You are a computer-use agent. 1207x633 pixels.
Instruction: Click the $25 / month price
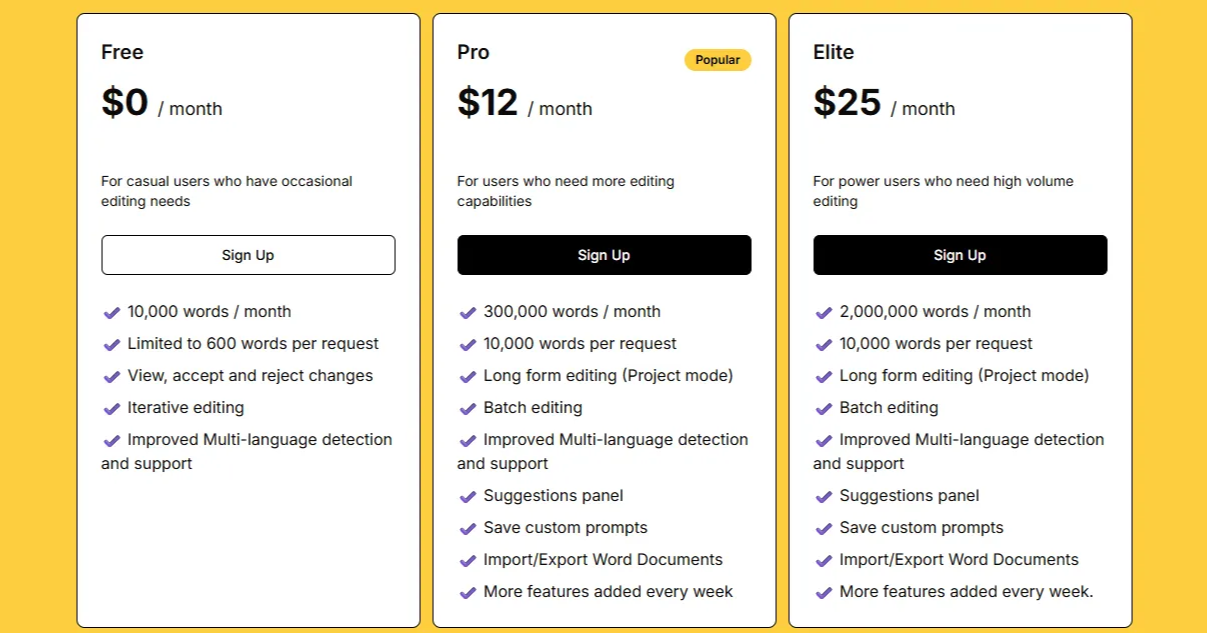(x=883, y=104)
